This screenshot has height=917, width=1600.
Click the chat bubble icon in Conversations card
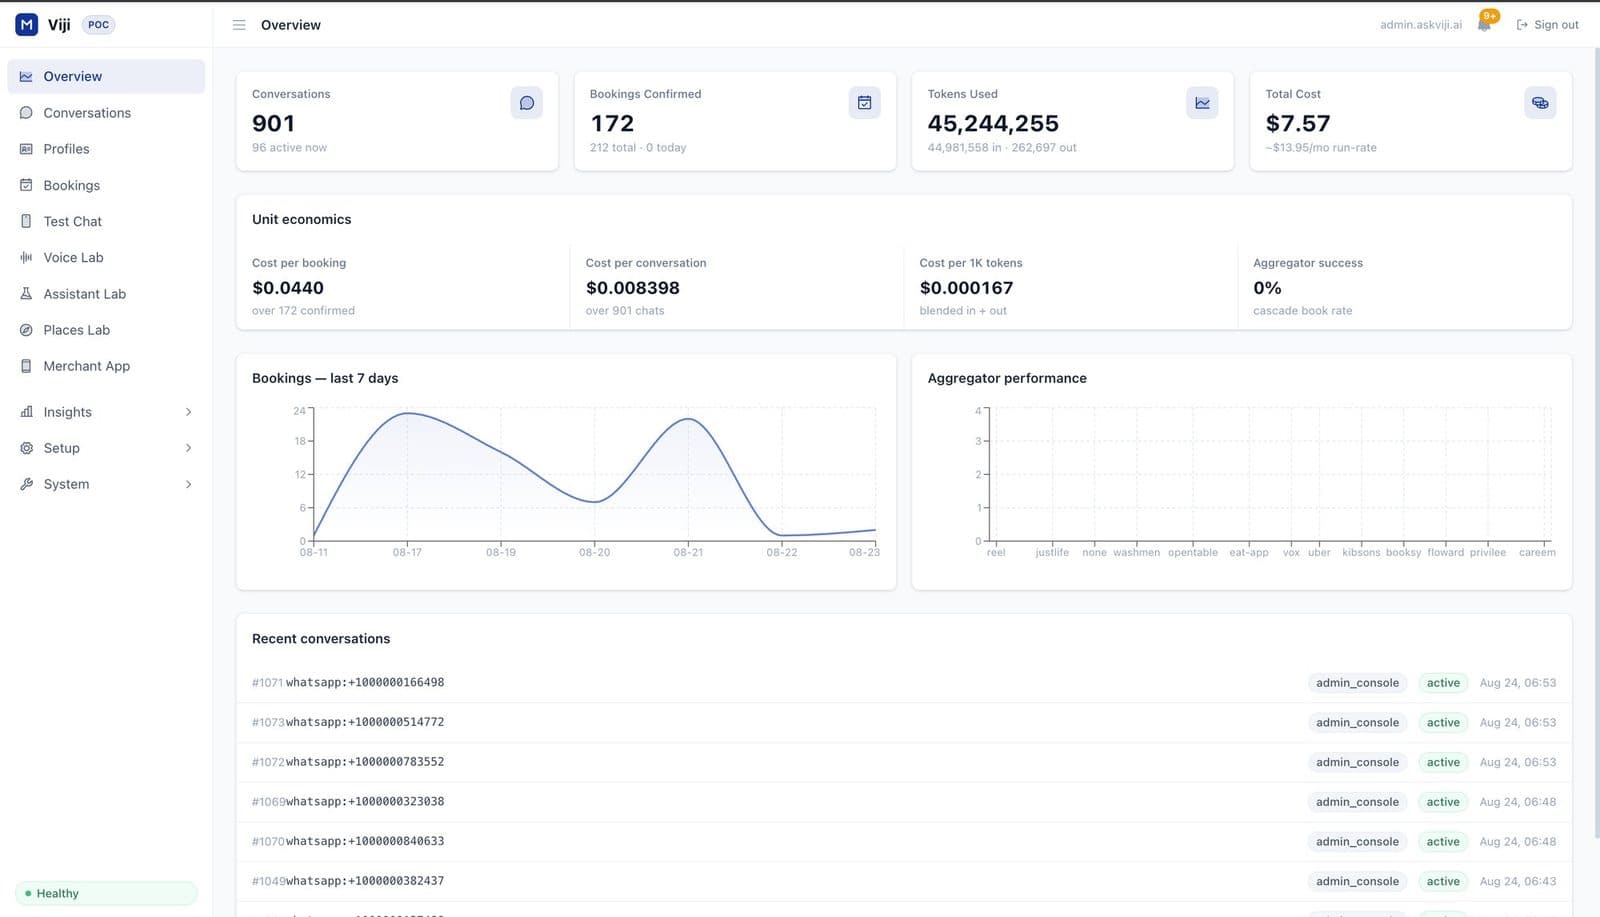point(527,103)
